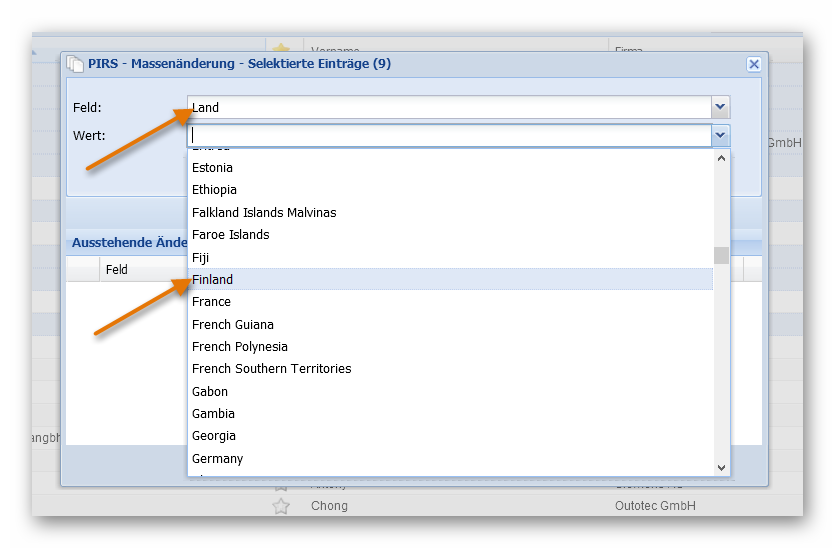Open the Feld dropdown arrow
835x548 pixels.
(720, 107)
